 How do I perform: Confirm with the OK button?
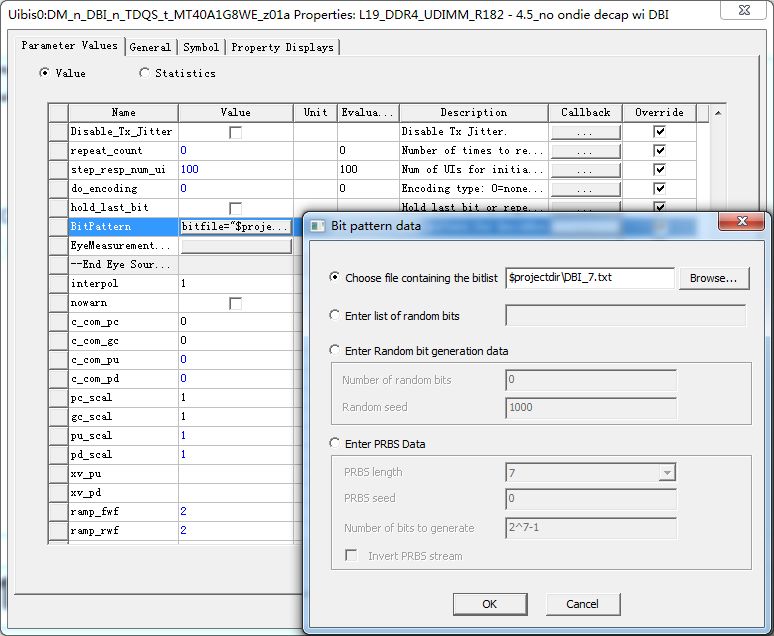pos(490,604)
